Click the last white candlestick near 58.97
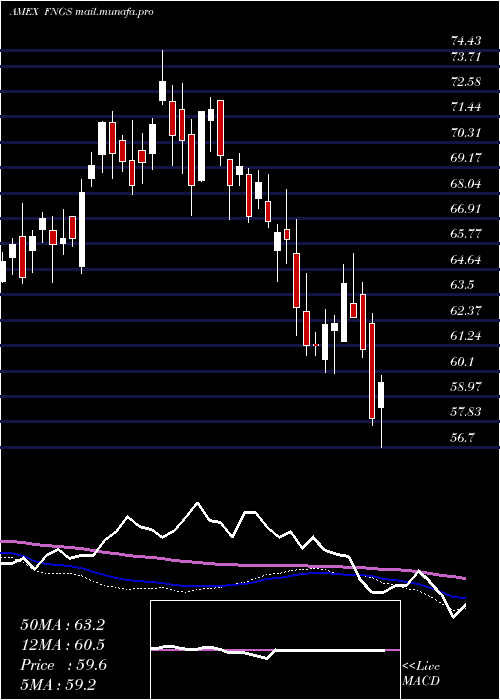The height and width of the screenshot is (700, 500). tap(381, 395)
